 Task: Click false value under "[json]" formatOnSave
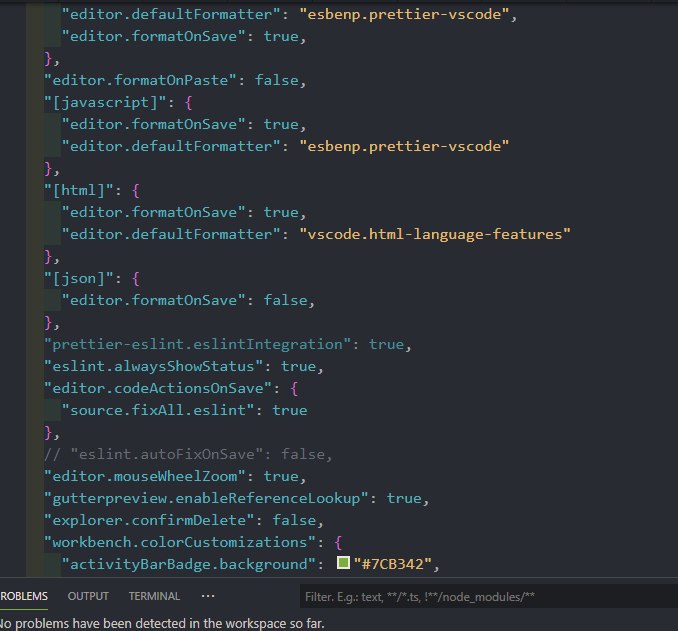285,300
